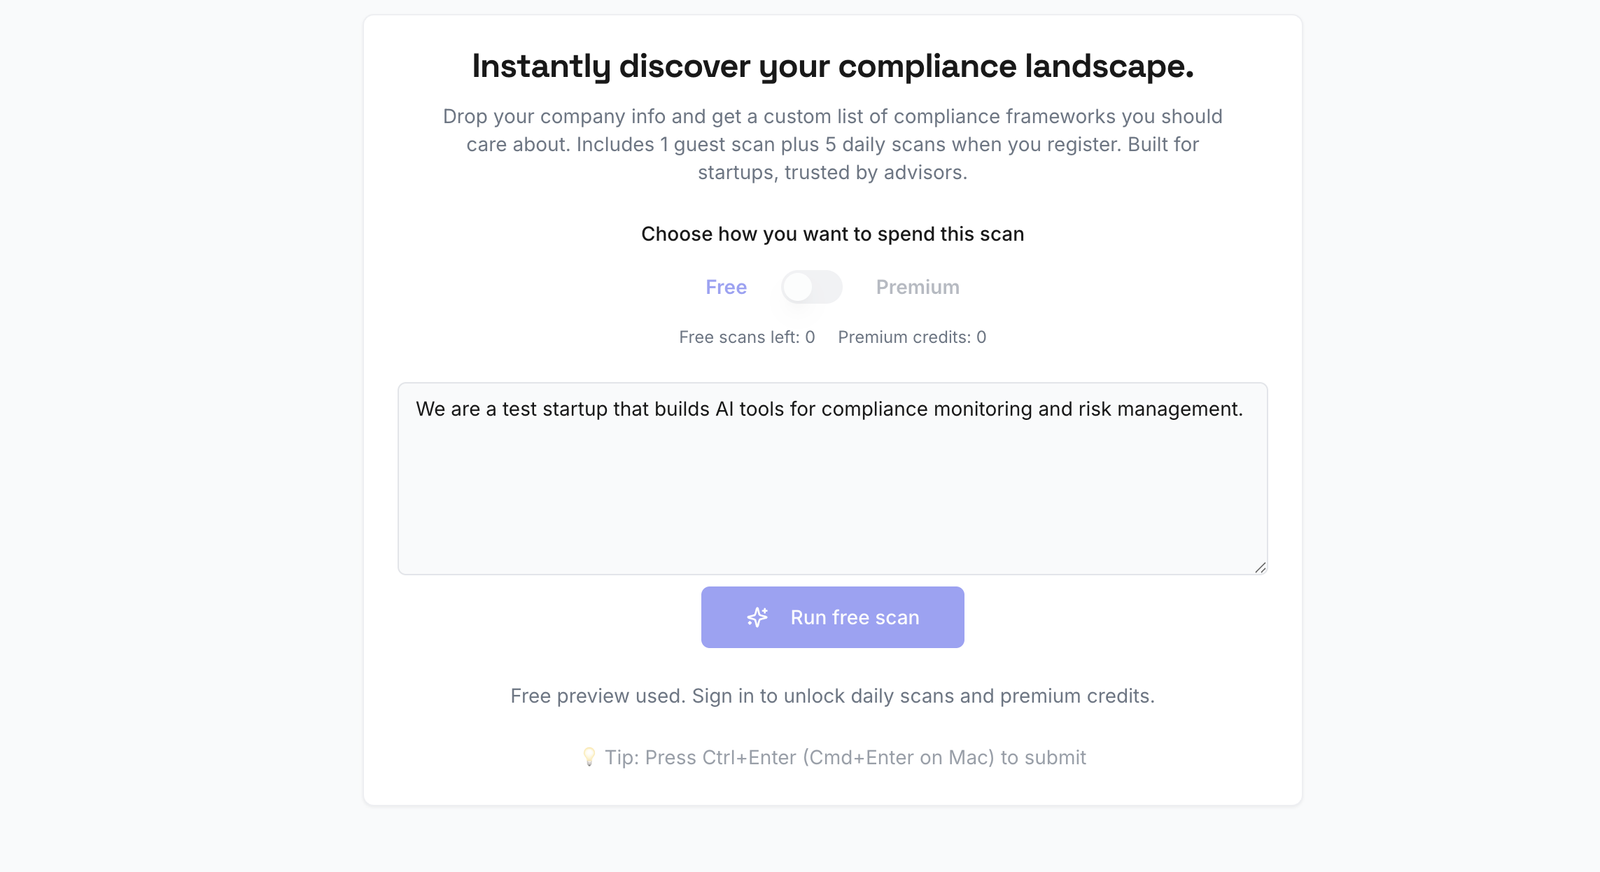Image resolution: width=1600 pixels, height=872 pixels.
Task: Select the startup description paragraph under the heading
Action: point(832,144)
